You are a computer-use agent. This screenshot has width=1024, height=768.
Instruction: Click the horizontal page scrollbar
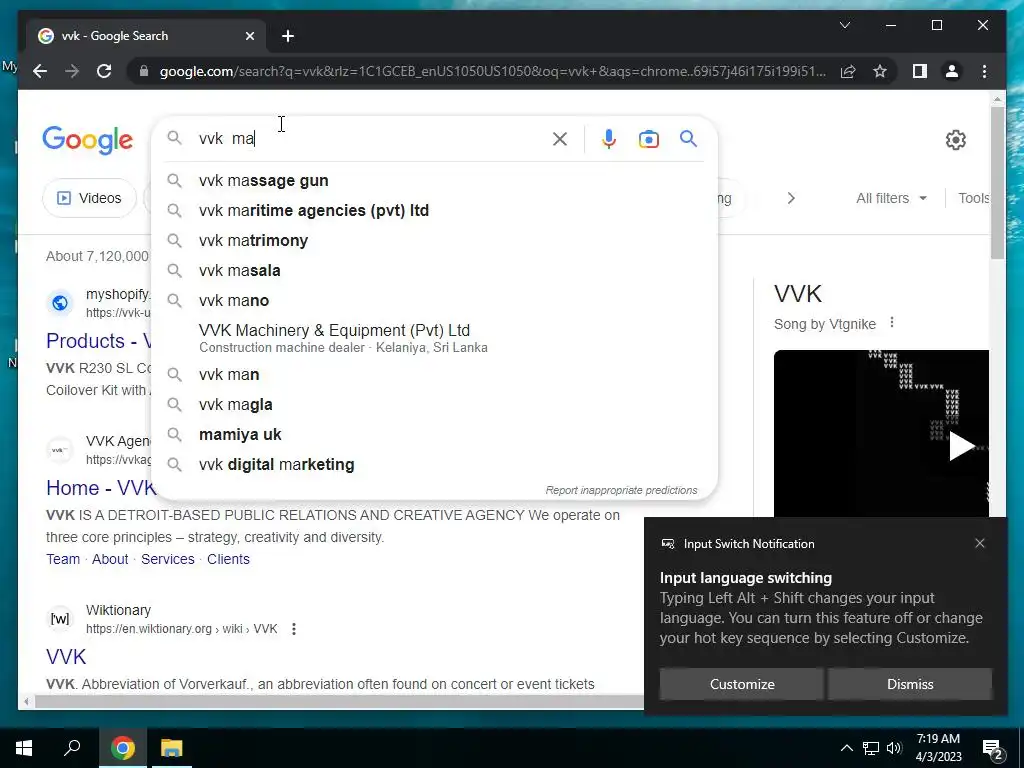coord(338,702)
